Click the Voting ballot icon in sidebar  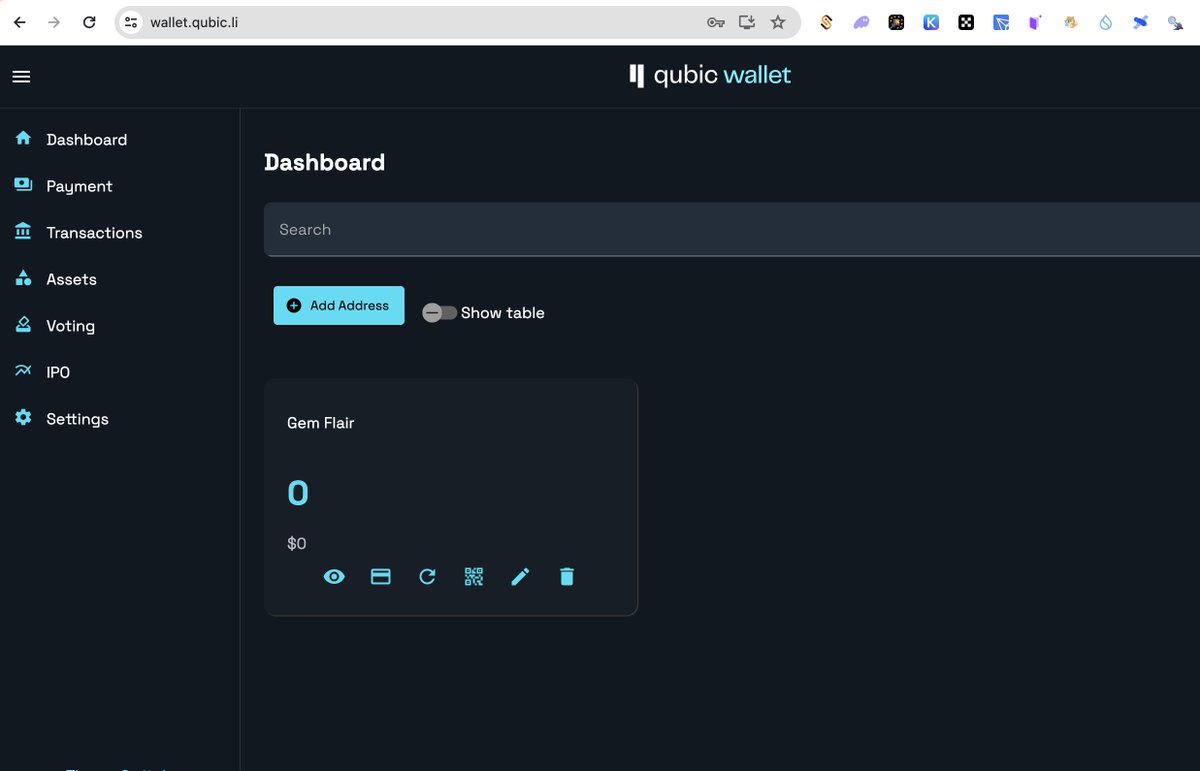pyautogui.click(x=23, y=325)
